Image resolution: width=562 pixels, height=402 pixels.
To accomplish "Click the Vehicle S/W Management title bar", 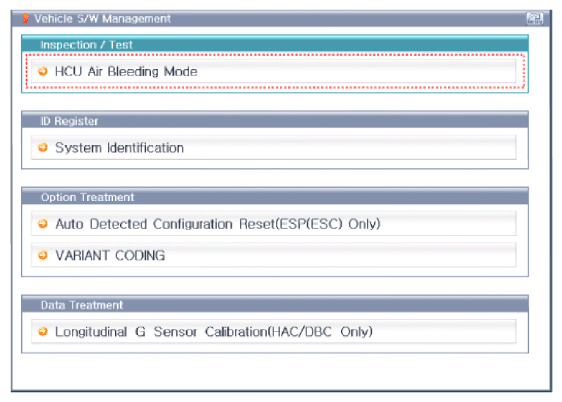I will (x=281, y=19).
